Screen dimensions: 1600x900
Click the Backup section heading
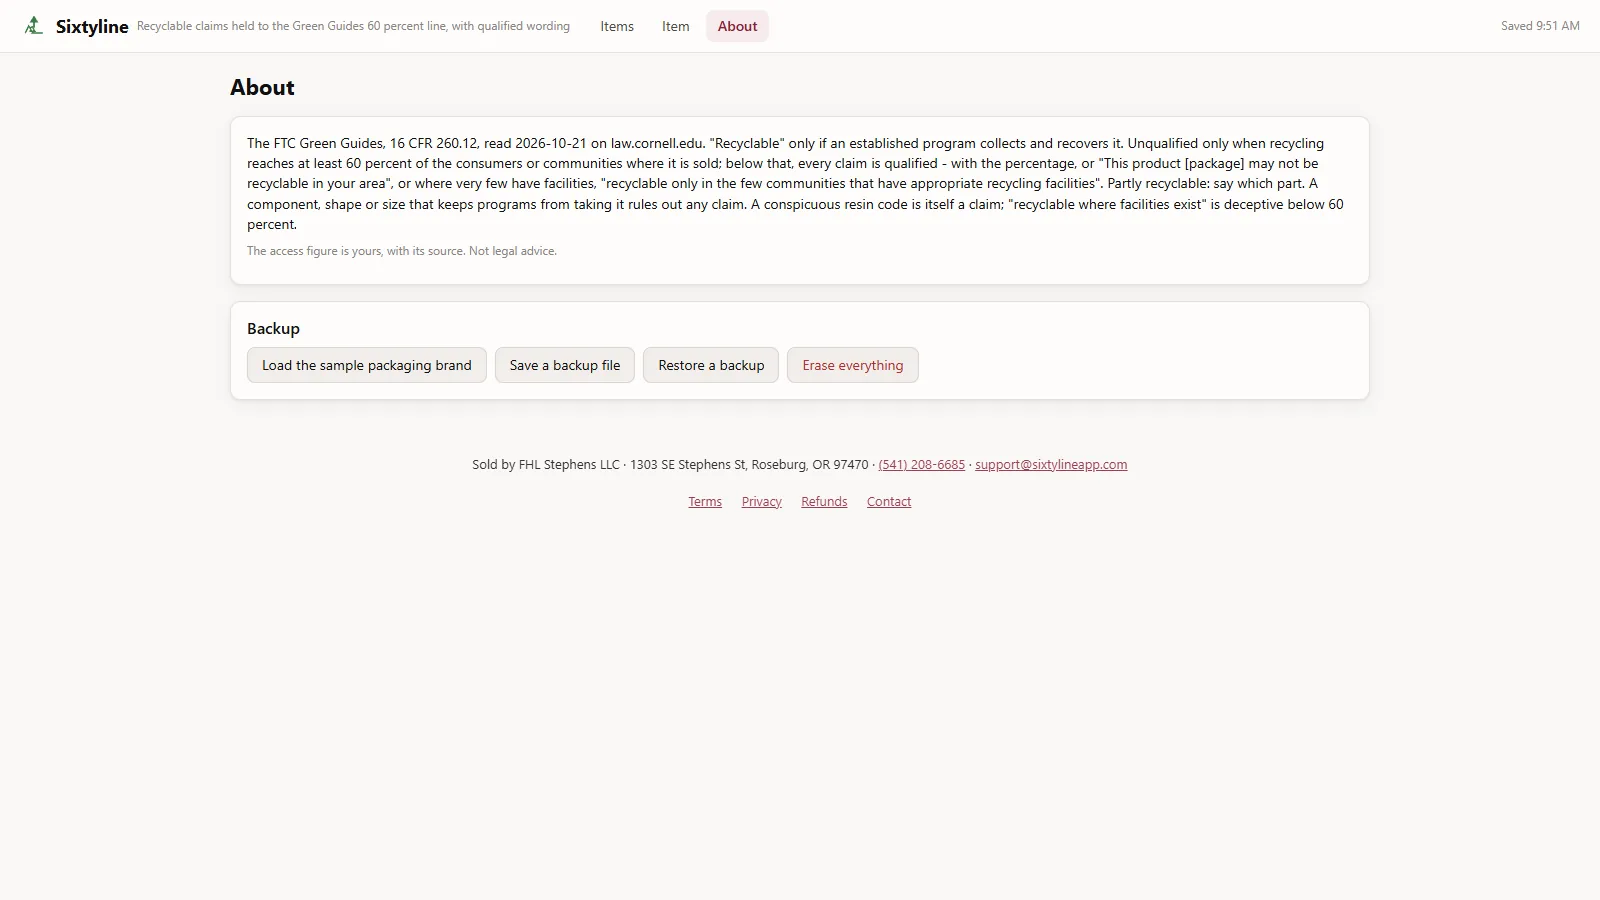point(273,328)
